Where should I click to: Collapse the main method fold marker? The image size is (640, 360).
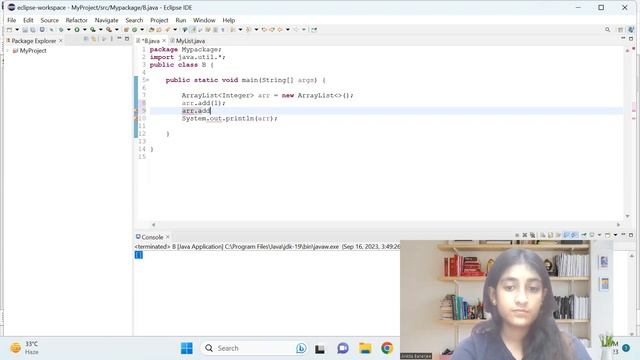coord(147,80)
